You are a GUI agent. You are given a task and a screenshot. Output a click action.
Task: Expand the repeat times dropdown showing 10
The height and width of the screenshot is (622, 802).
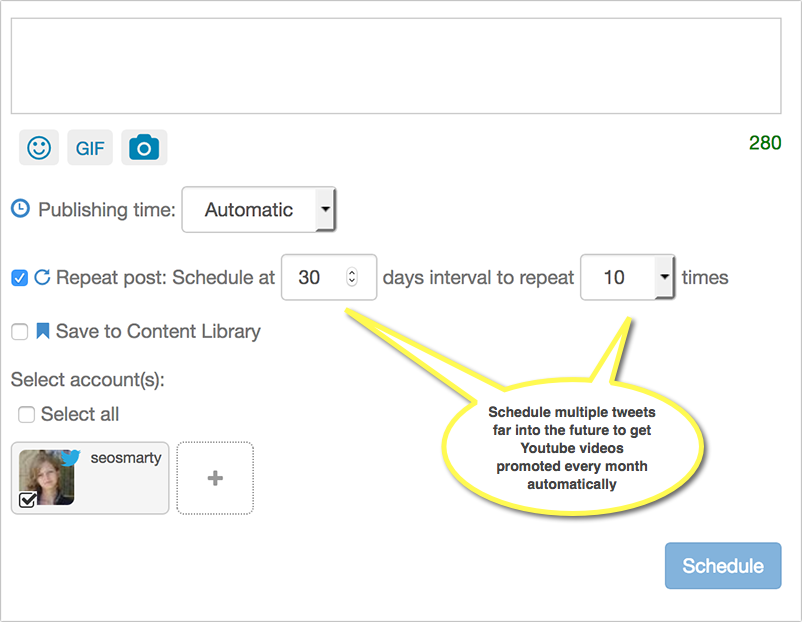(627, 277)
